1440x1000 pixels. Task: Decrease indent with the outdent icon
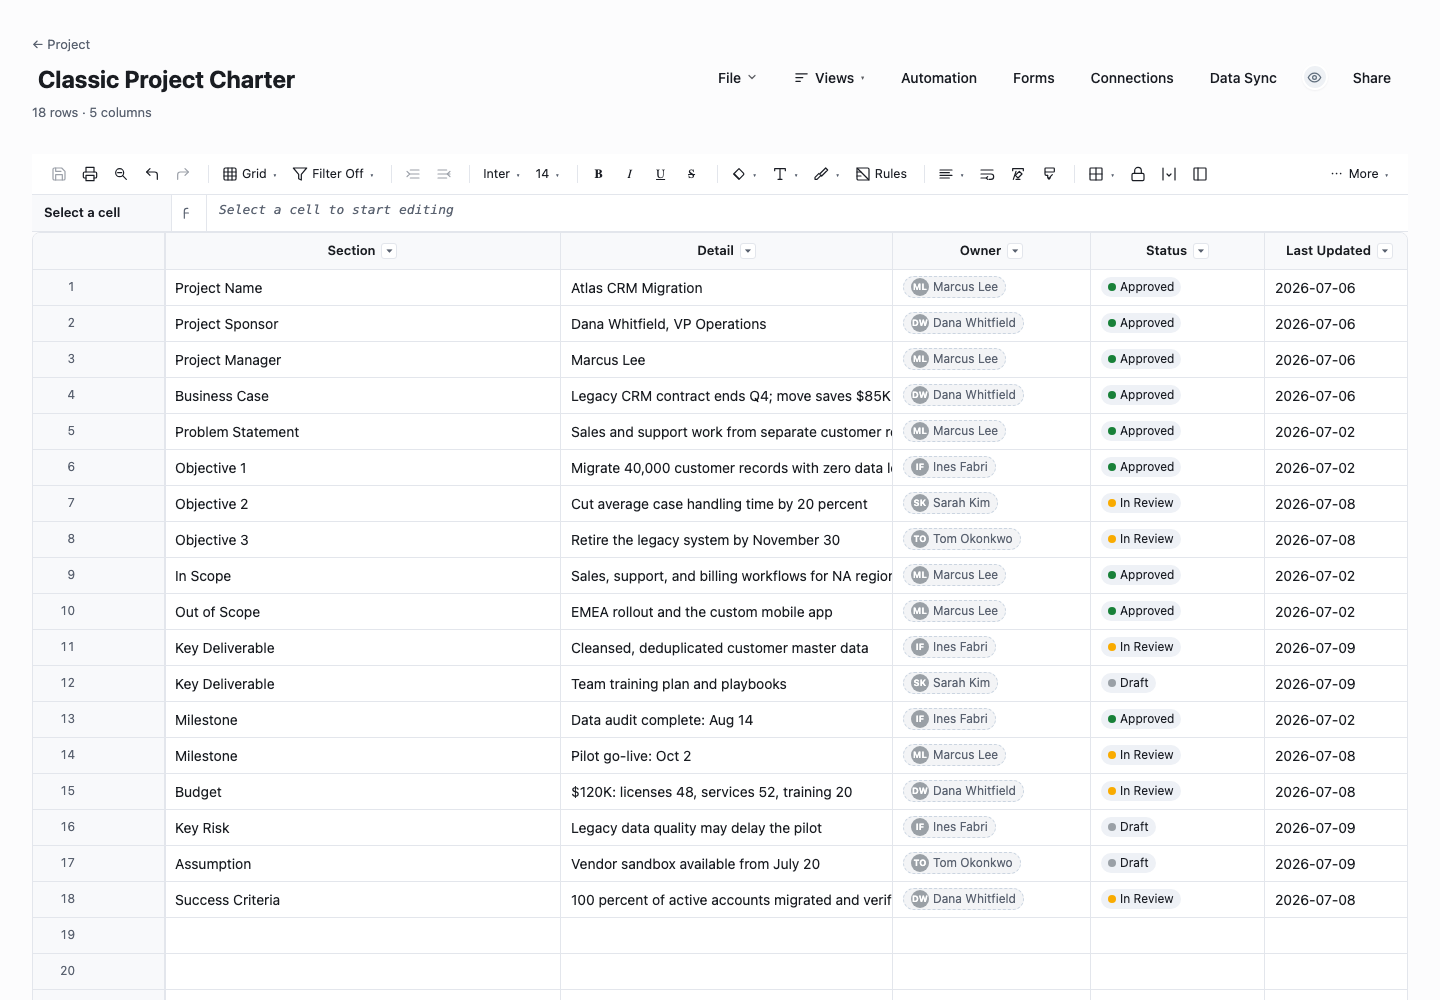[x=444, y=174]
